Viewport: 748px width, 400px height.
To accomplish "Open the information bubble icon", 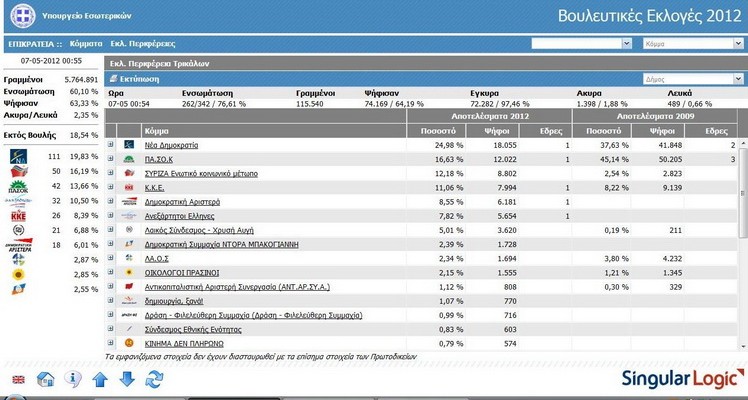I will click(73, 379).
